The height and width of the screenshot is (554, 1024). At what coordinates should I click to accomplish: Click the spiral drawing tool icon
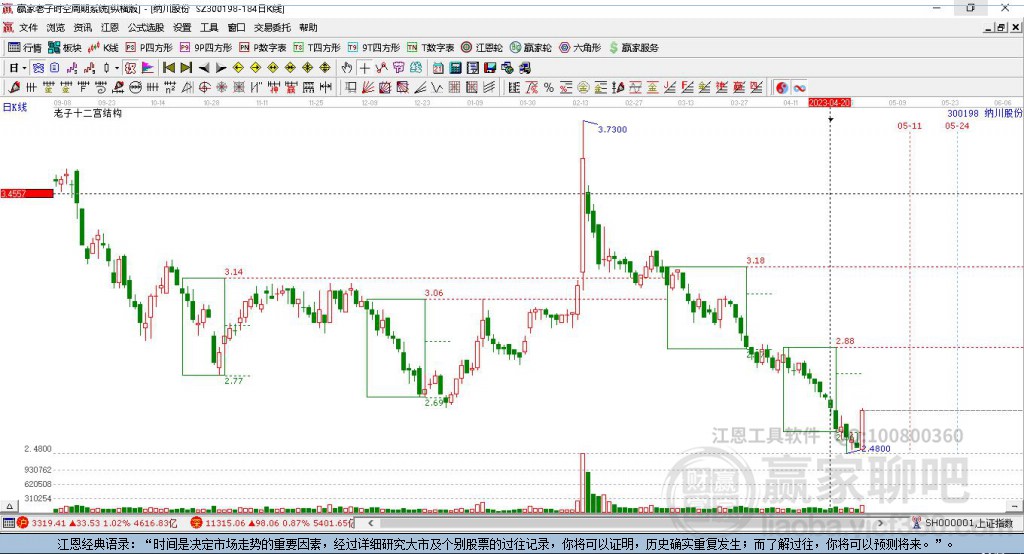[101, 88]
